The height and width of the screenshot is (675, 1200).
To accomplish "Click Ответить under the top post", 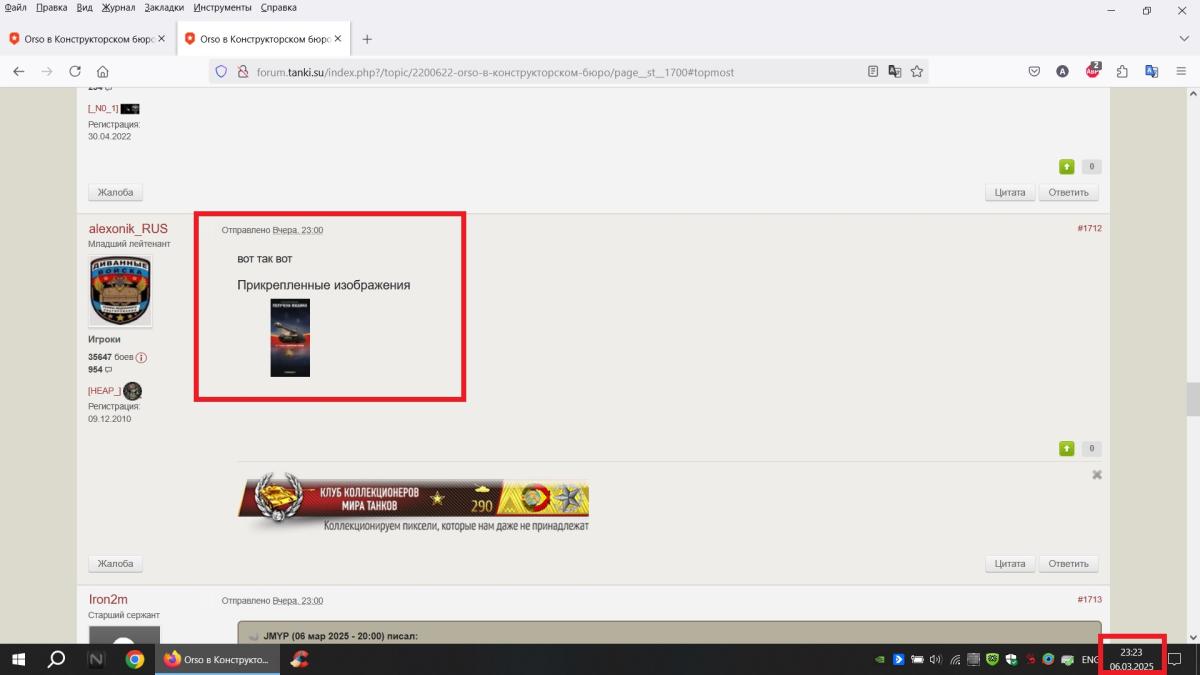I will [x=1069, y=192].
